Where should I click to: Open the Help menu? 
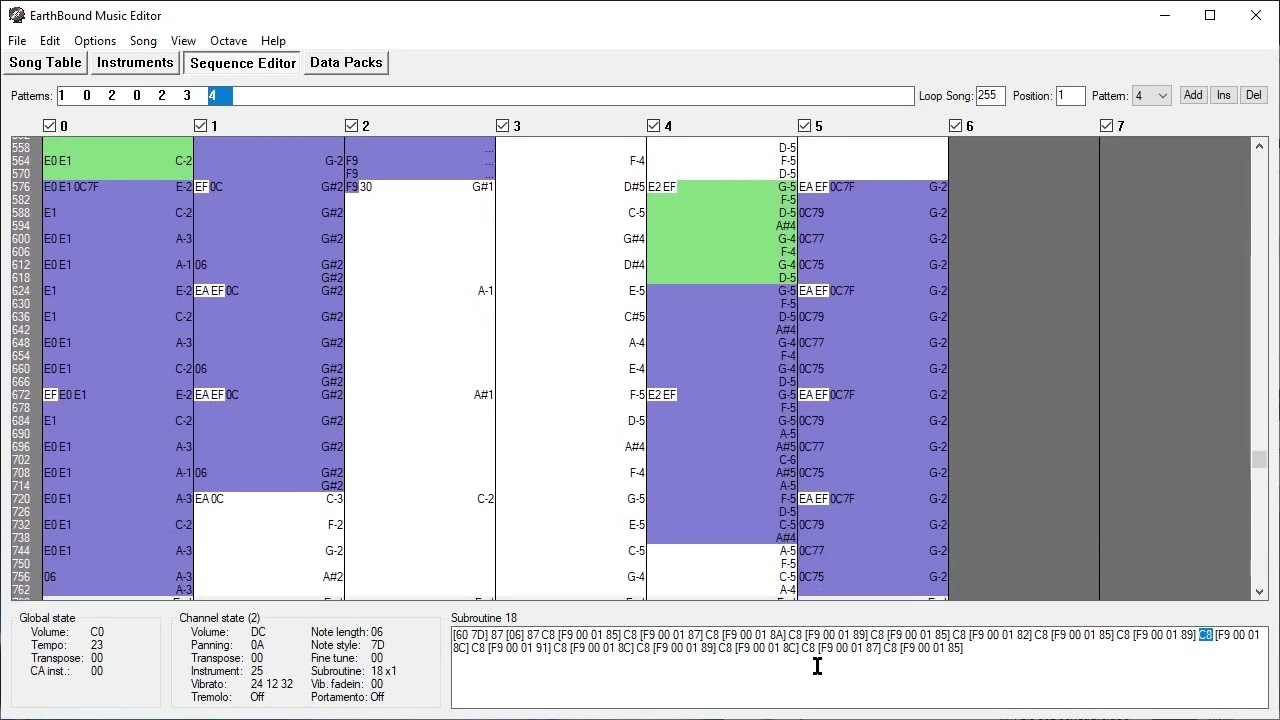click(273, 41)
